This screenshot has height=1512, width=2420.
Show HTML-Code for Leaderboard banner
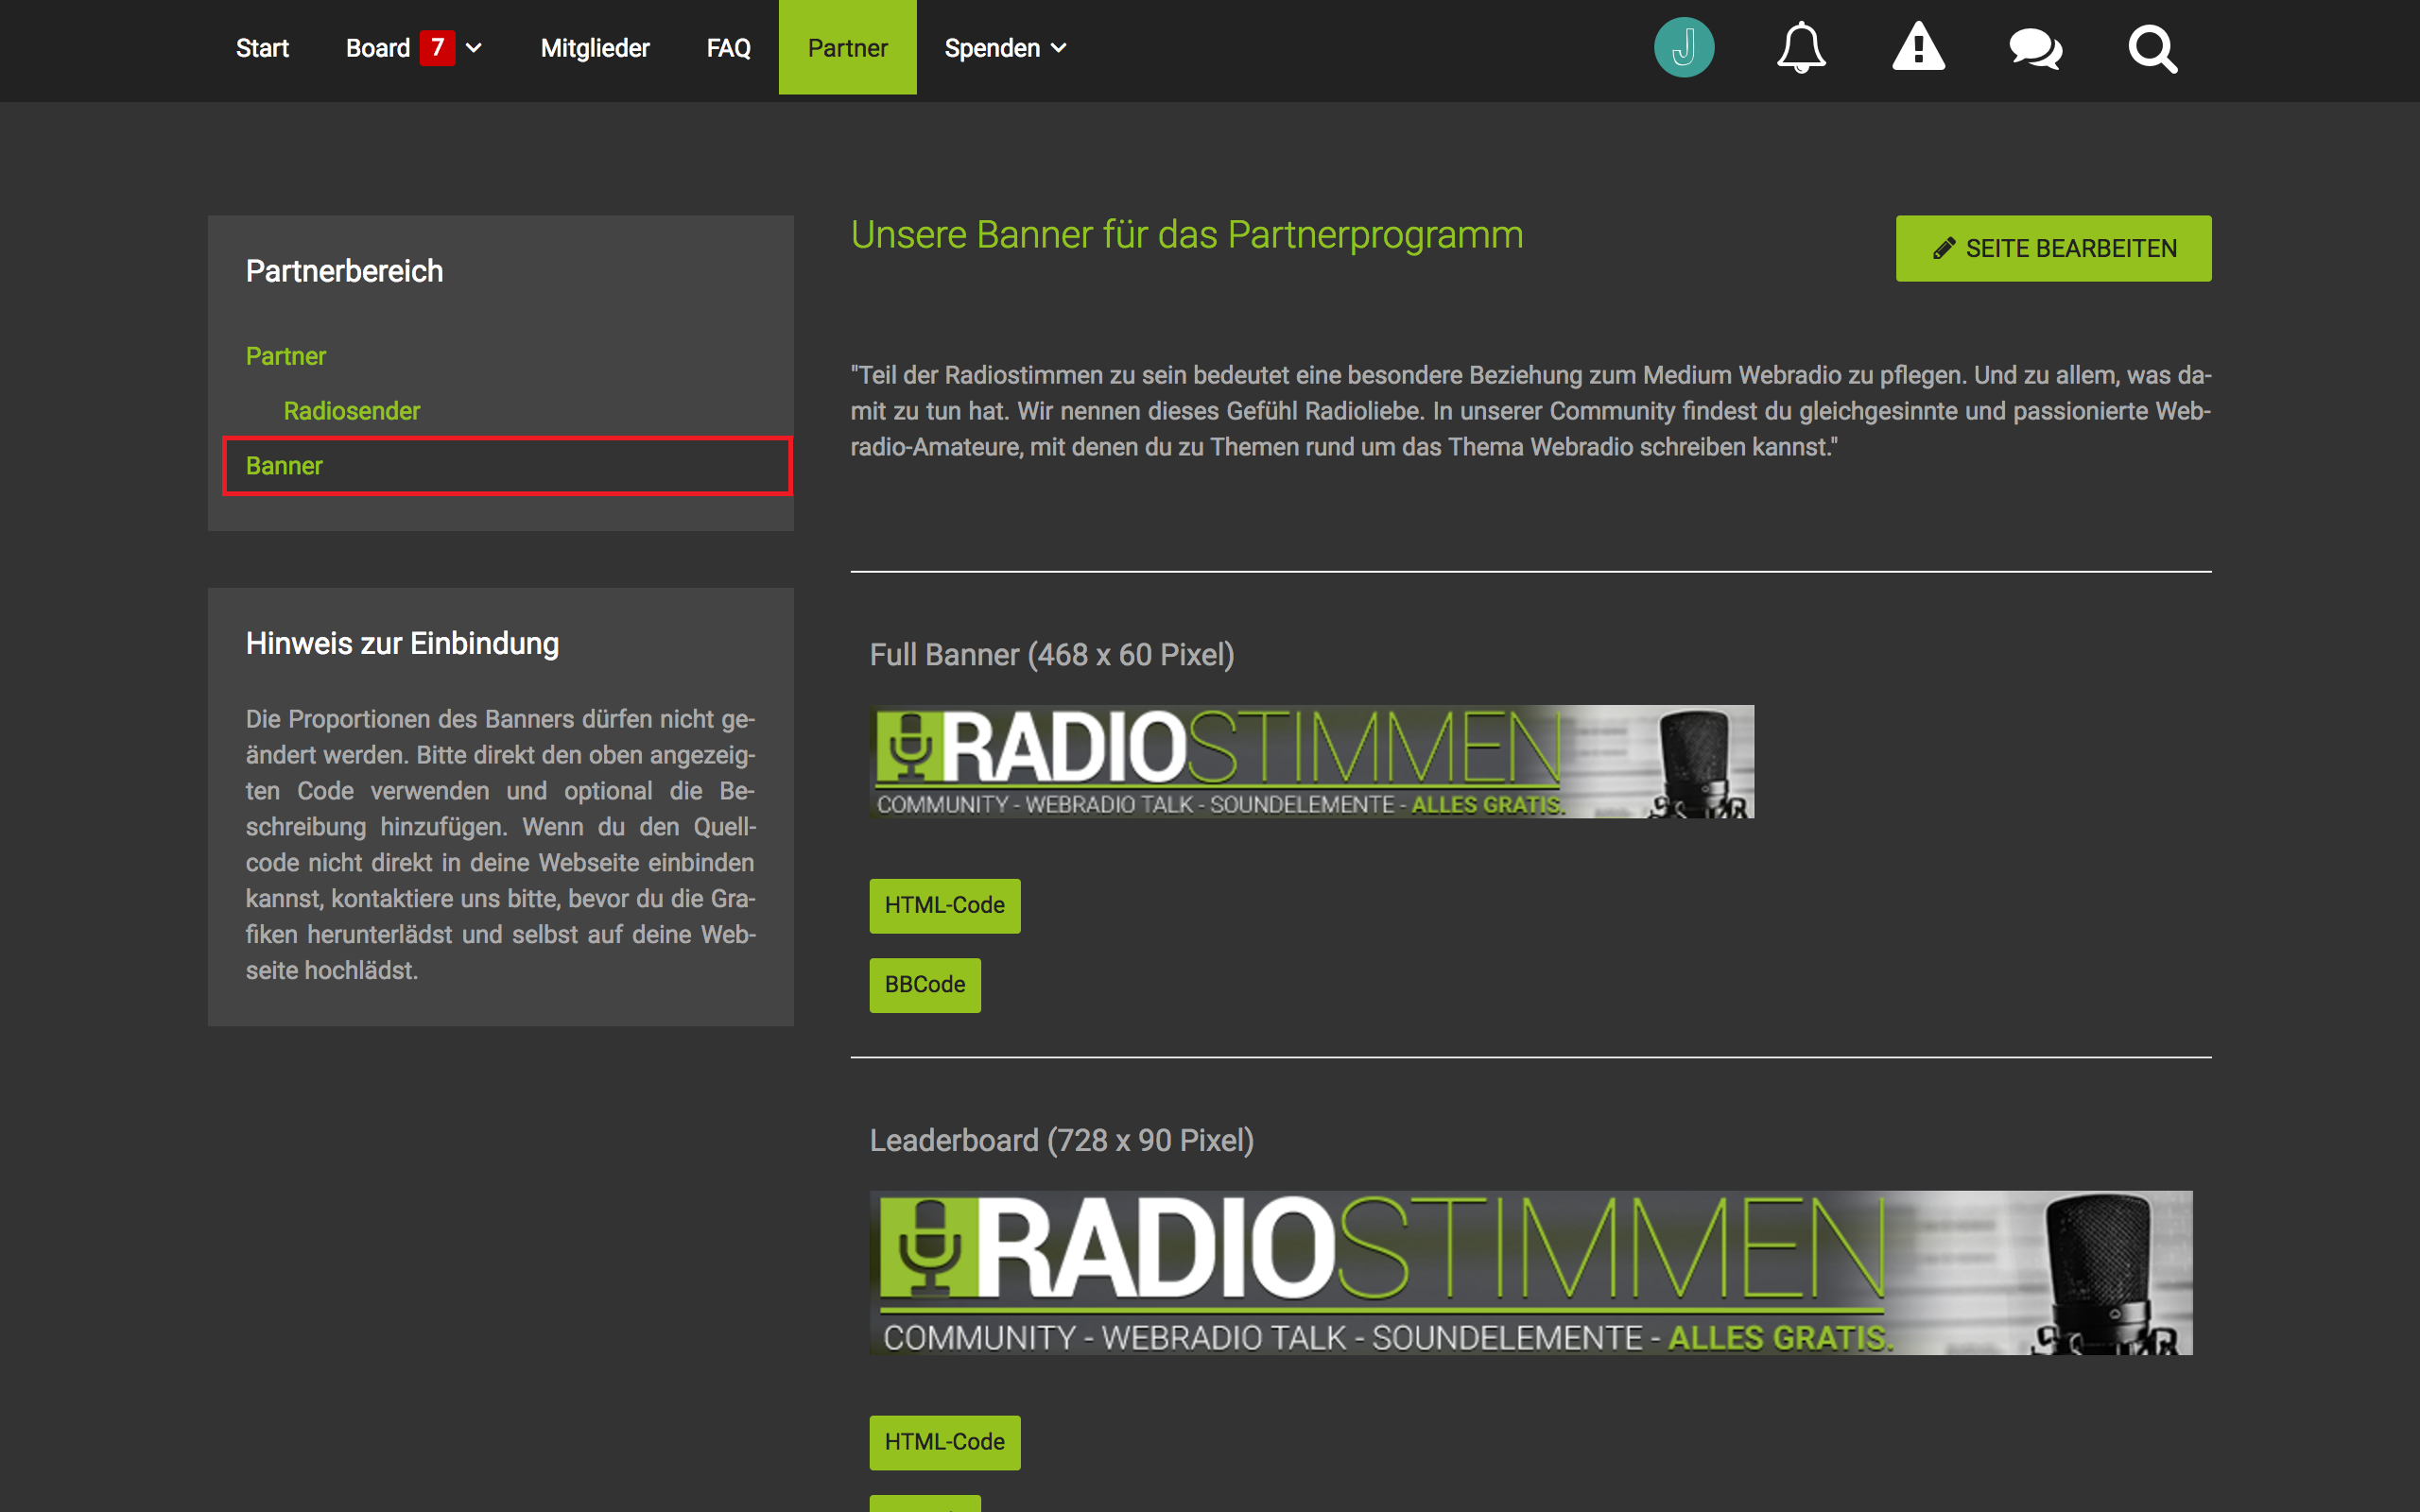point(944,1442)
